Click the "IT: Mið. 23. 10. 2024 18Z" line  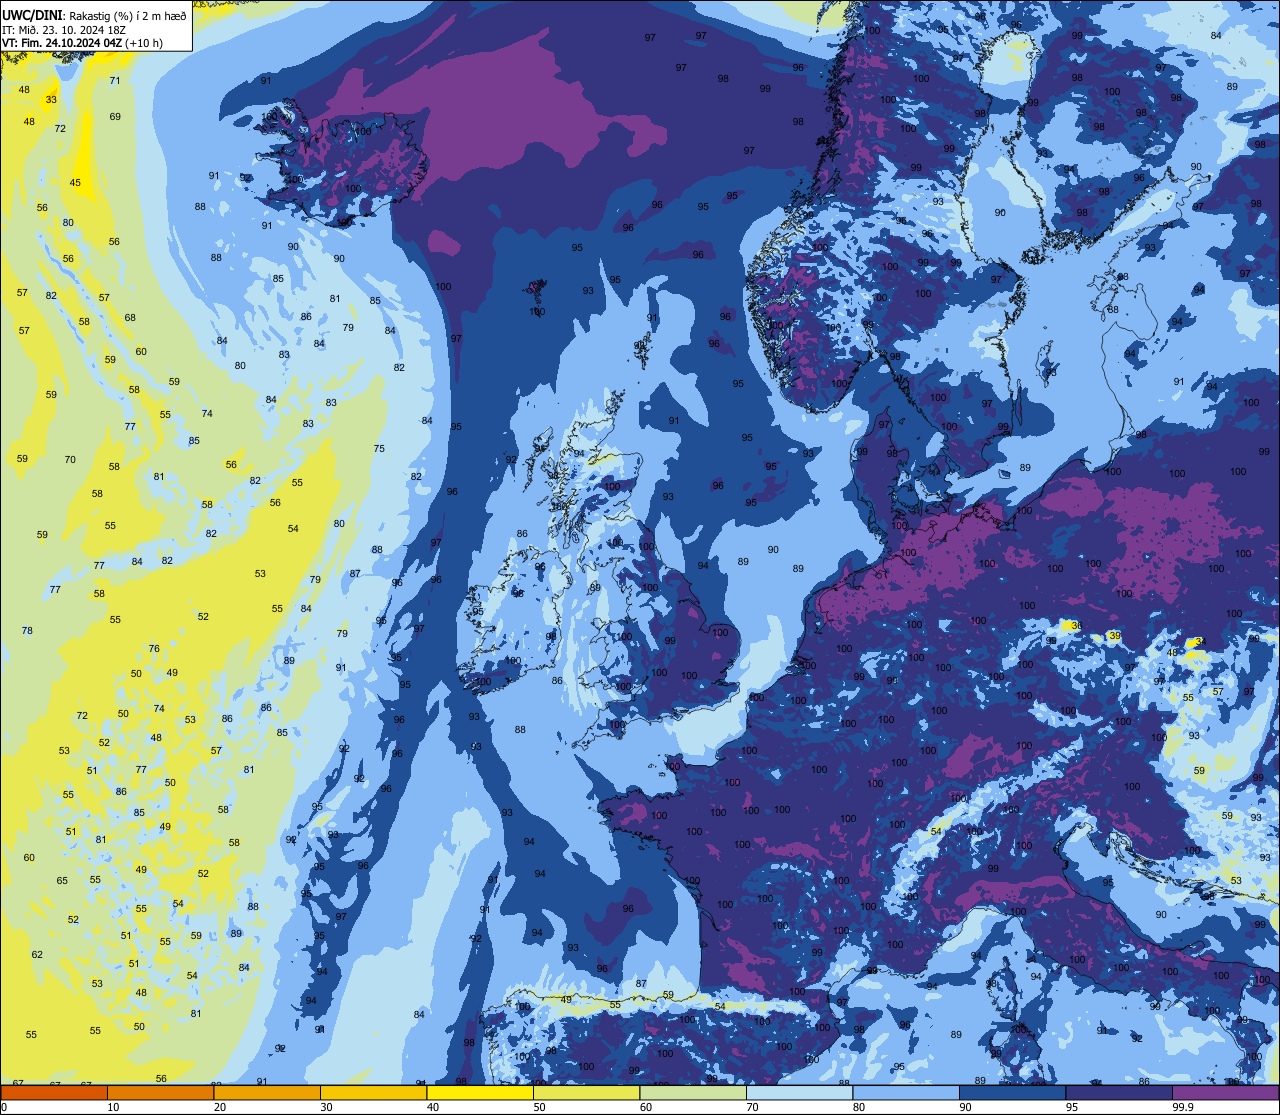click(62, 29)
